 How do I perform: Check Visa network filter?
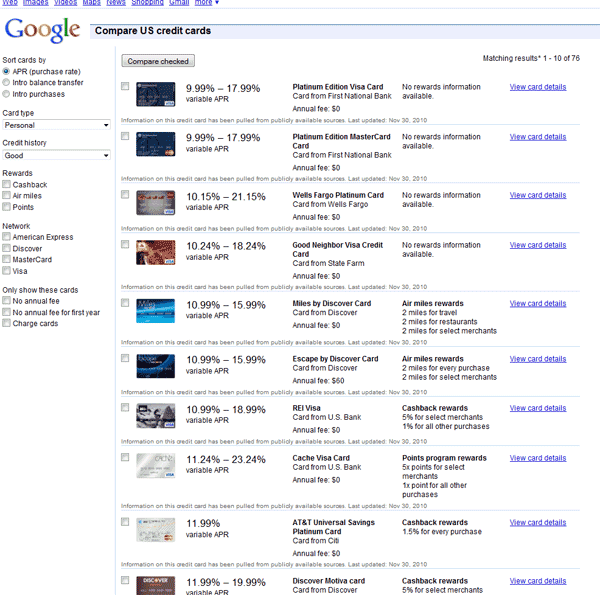pyautogui.click(x=6, y=271)
